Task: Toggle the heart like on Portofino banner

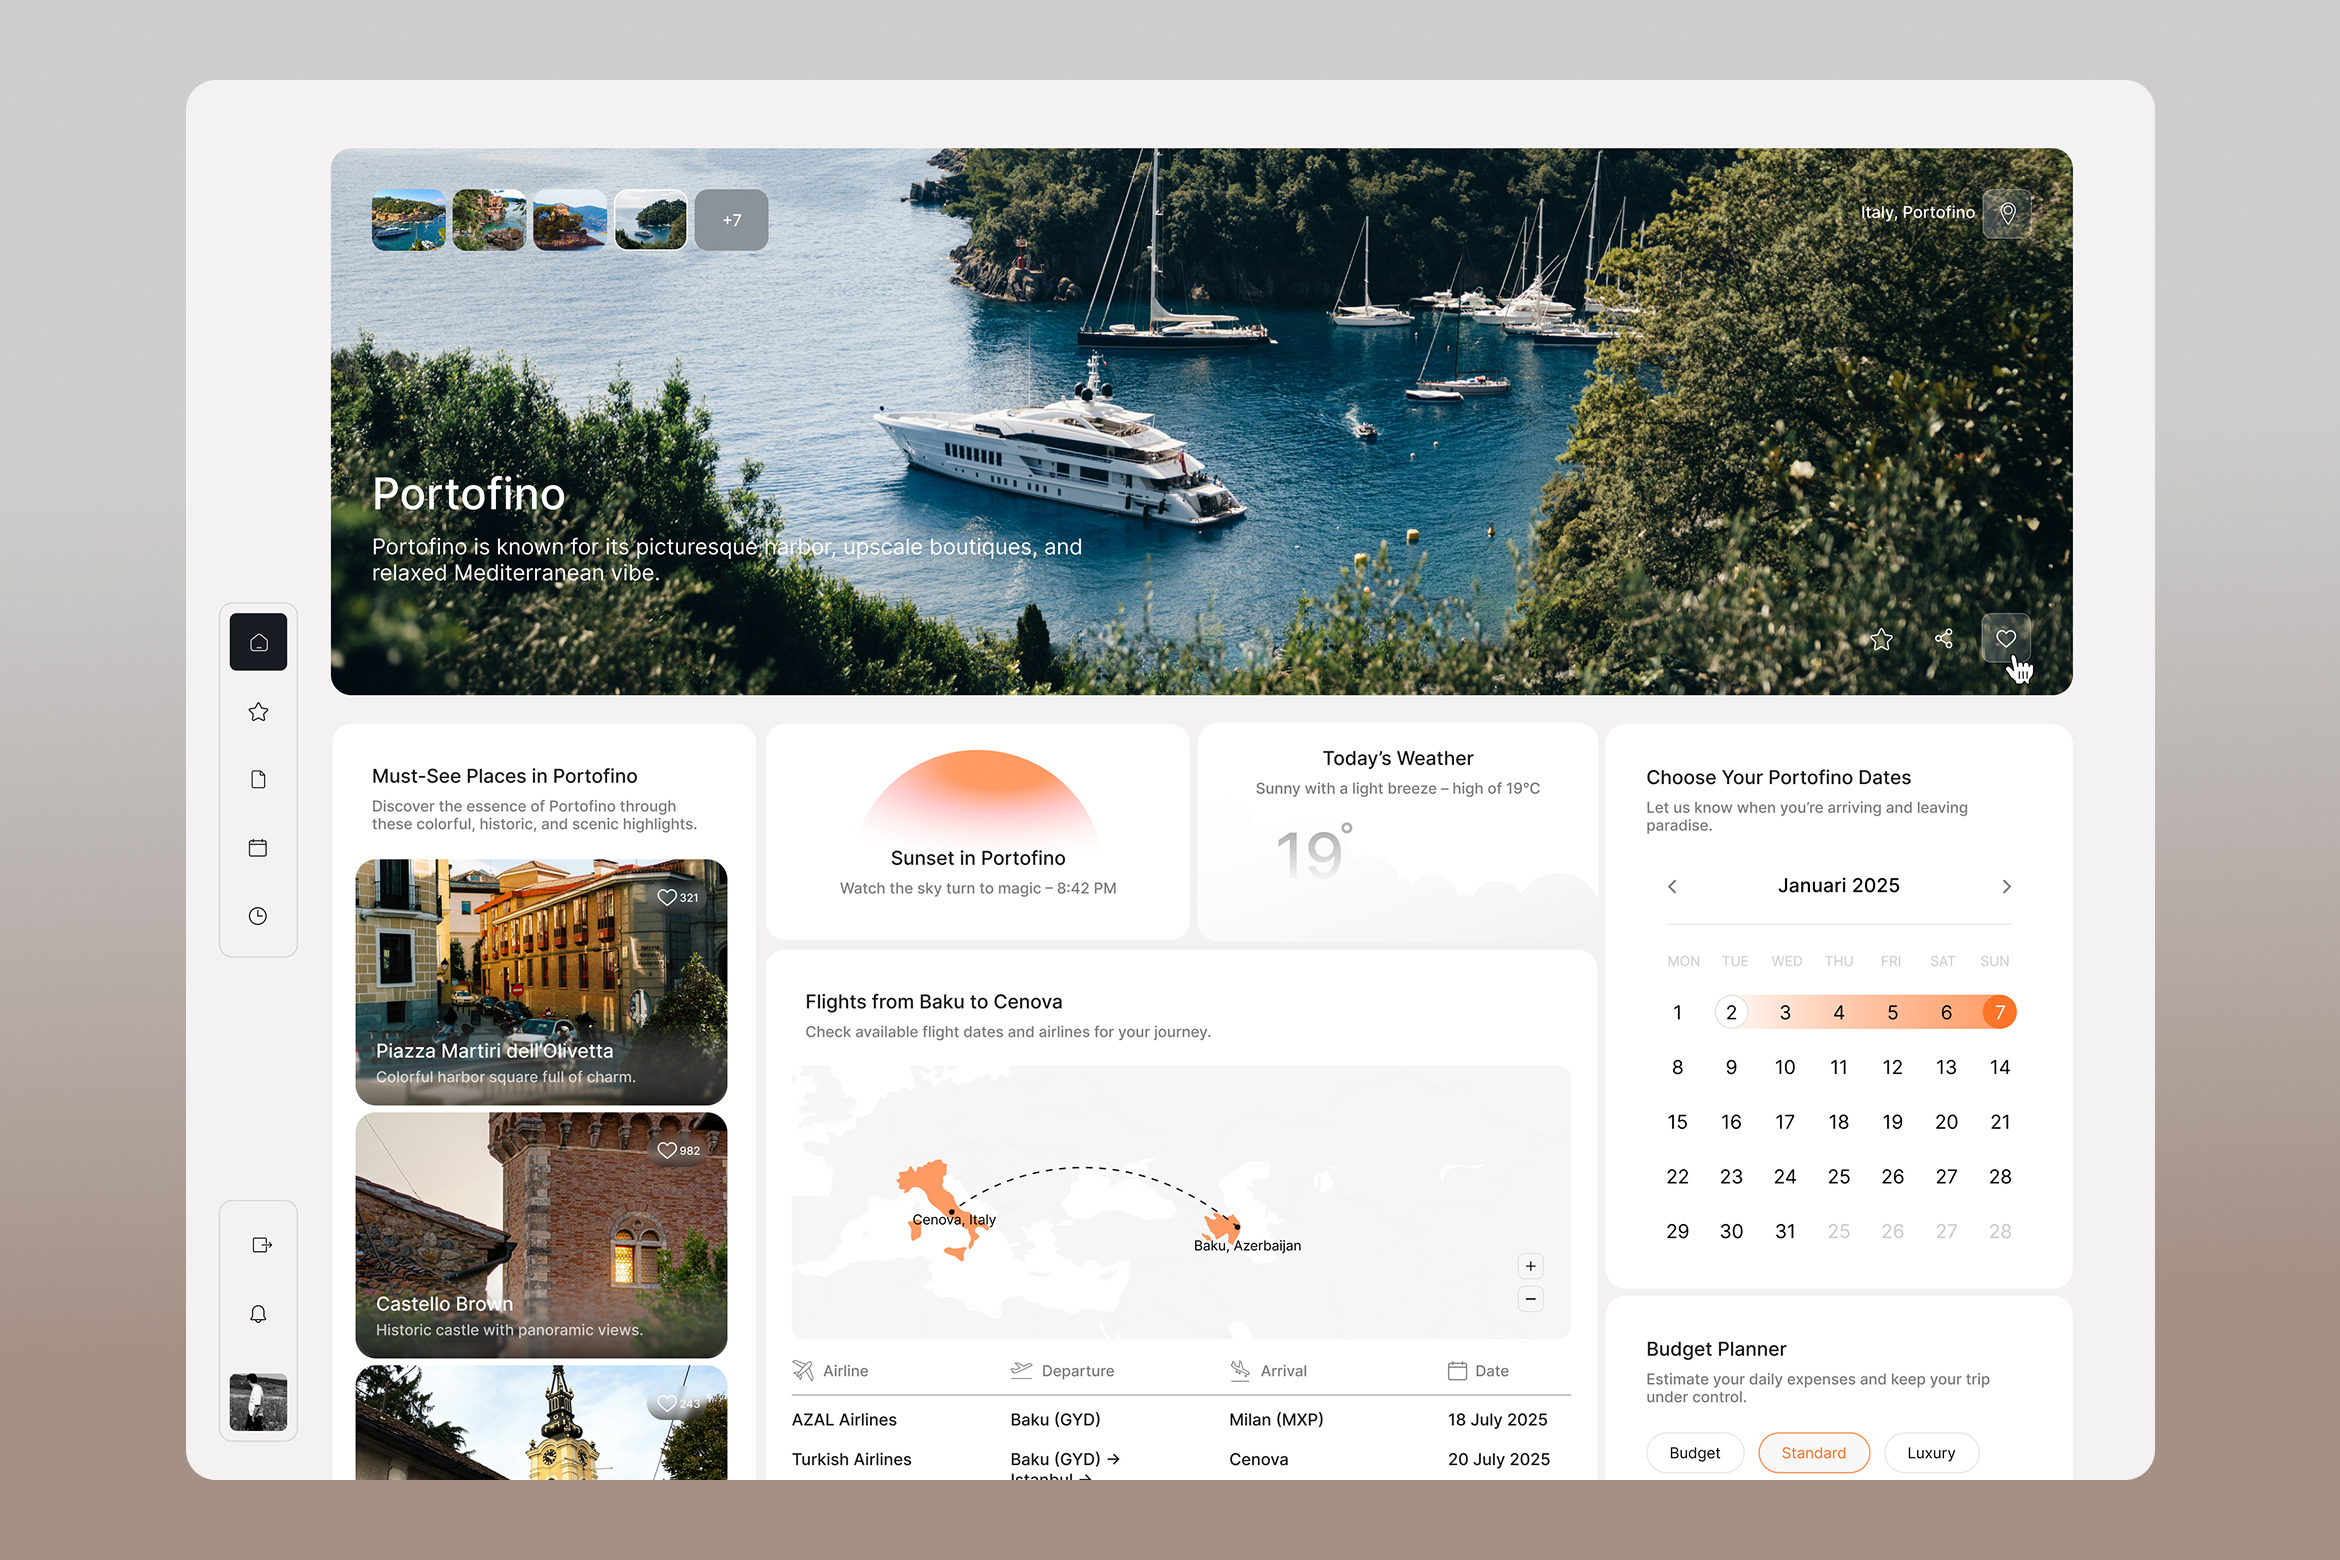Action: click(2006, 638)
